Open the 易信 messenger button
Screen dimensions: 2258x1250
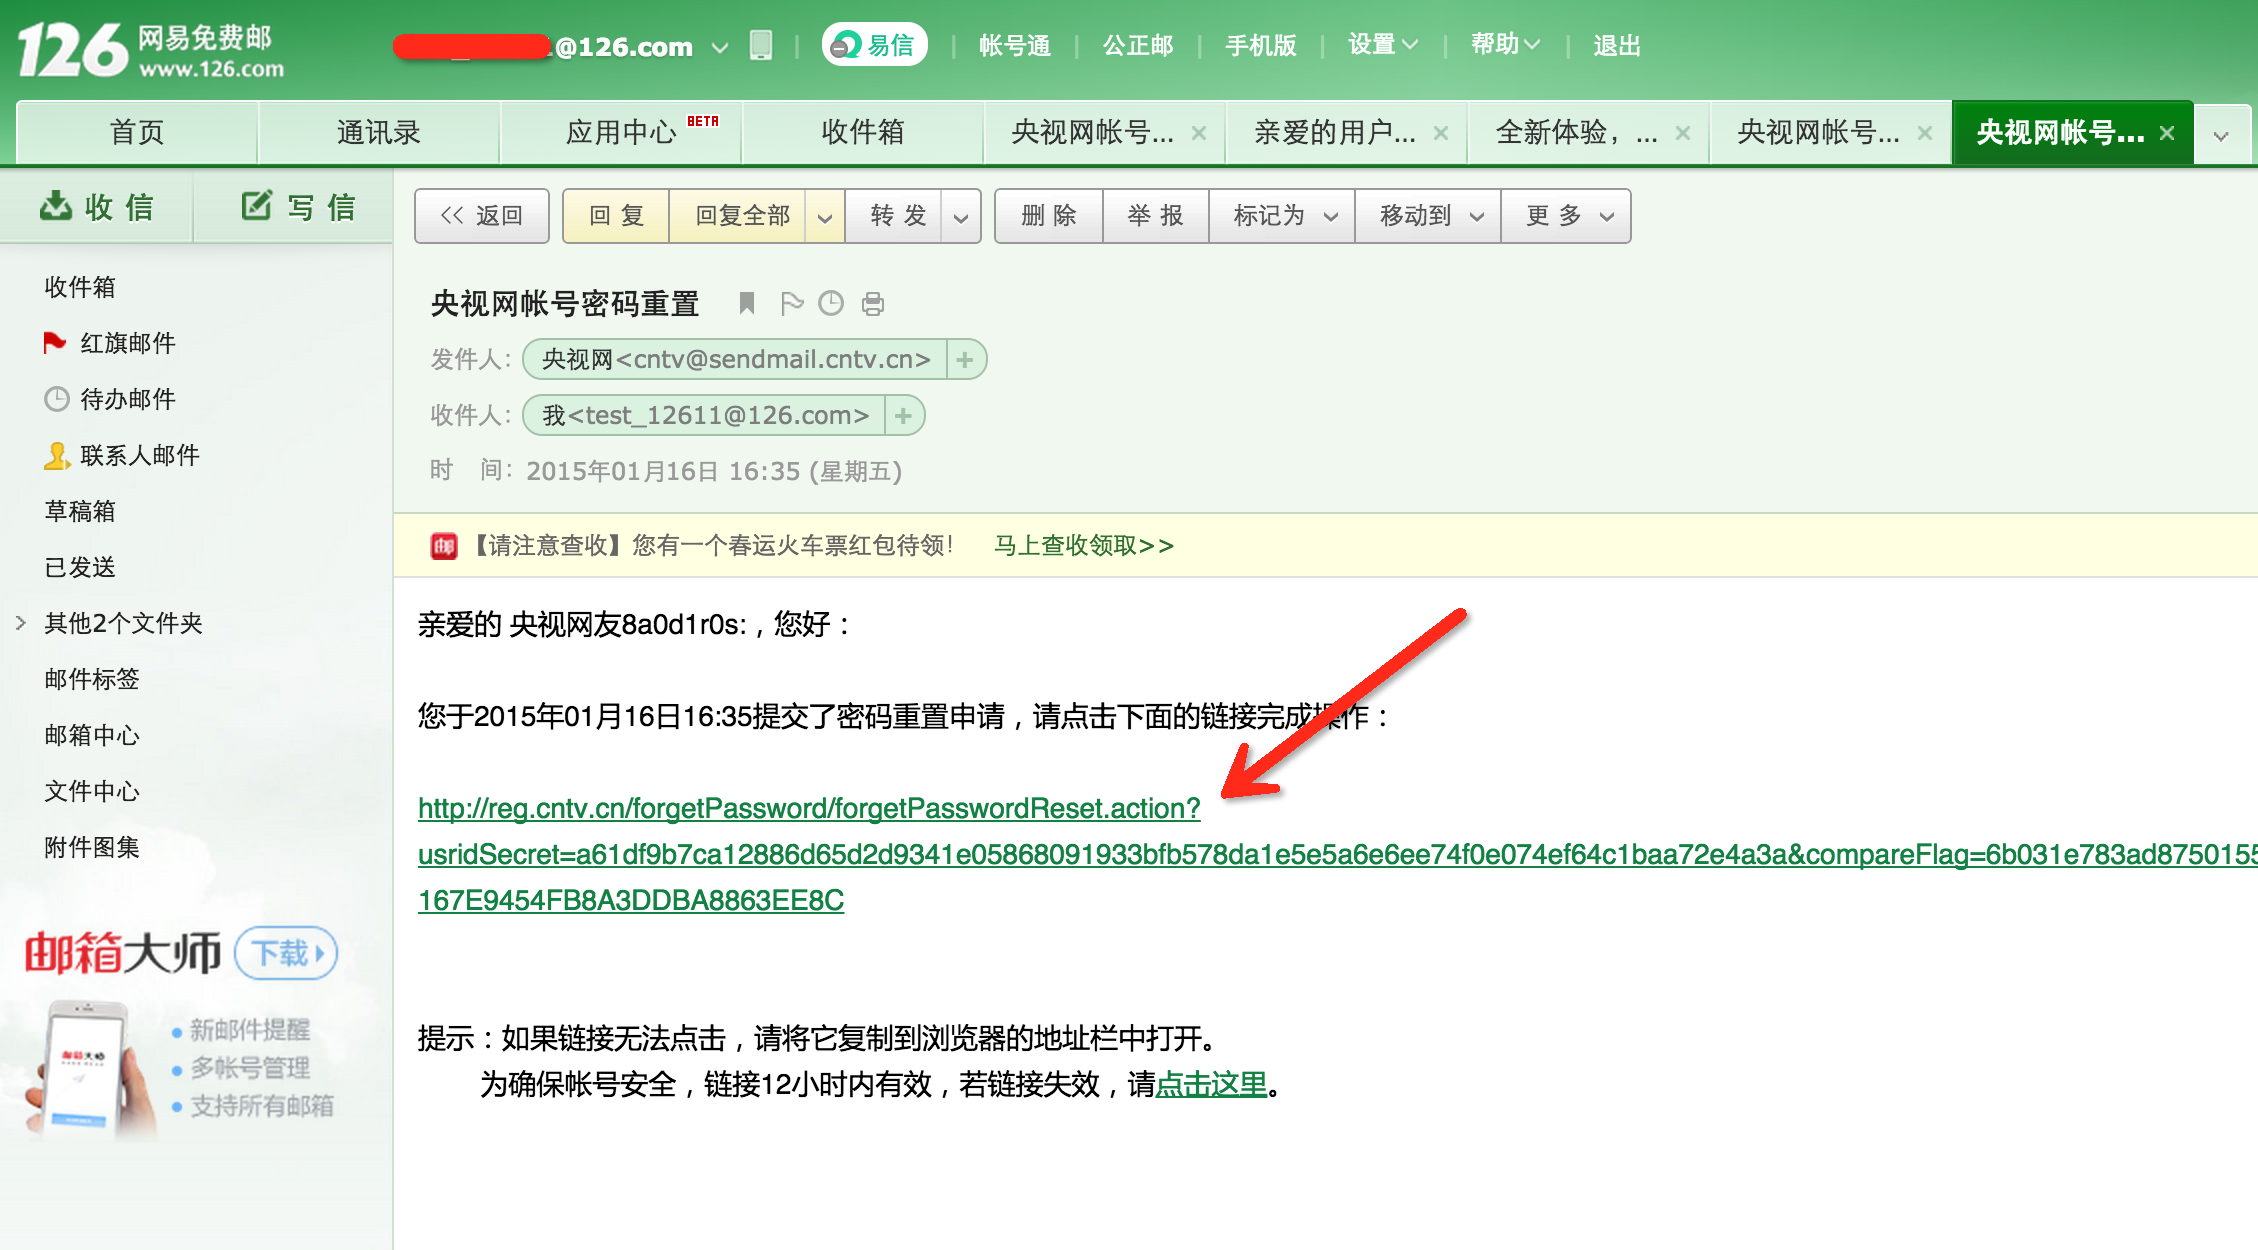(x=875, y=45)
